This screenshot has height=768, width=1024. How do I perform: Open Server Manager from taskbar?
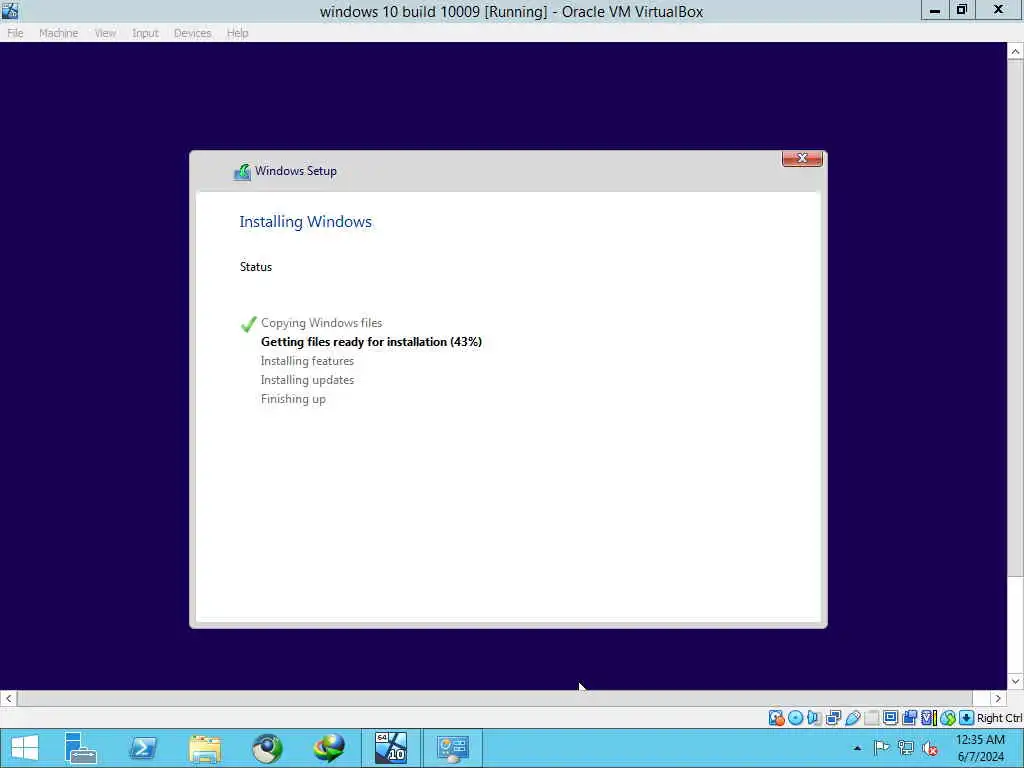point(80,748)
